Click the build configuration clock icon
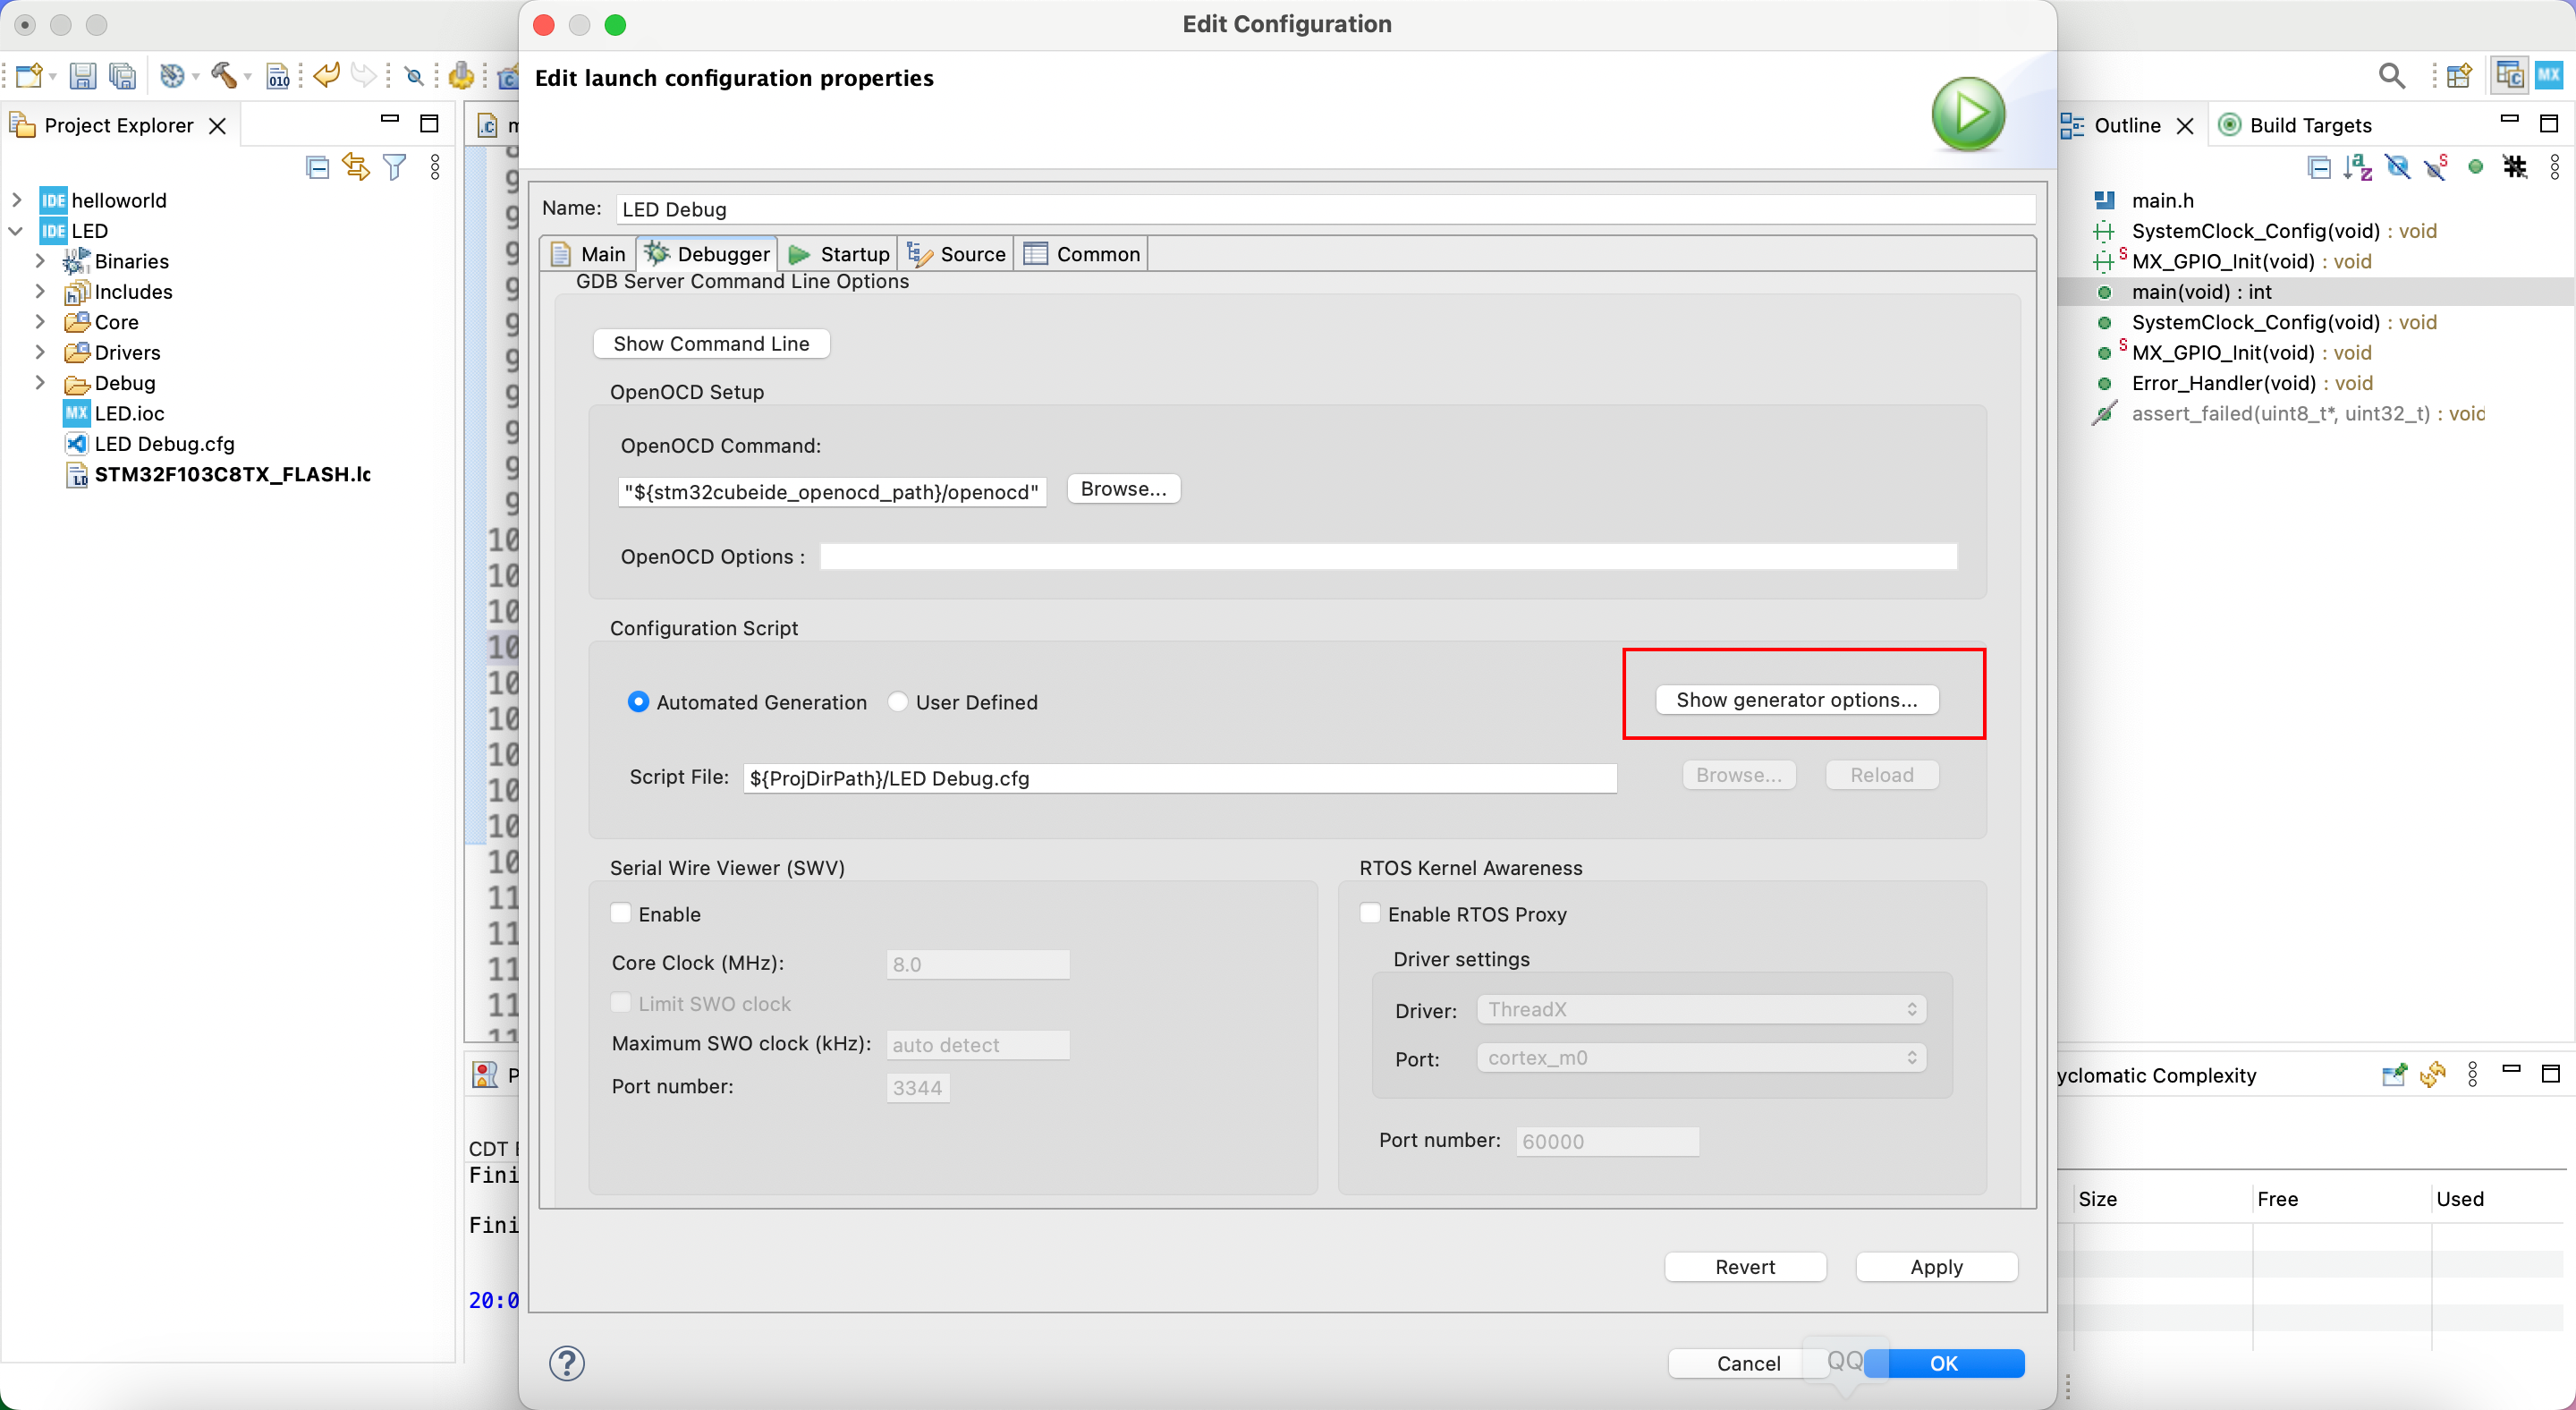This screenshot has height=1410, width=2576. (x=172, y=75)
